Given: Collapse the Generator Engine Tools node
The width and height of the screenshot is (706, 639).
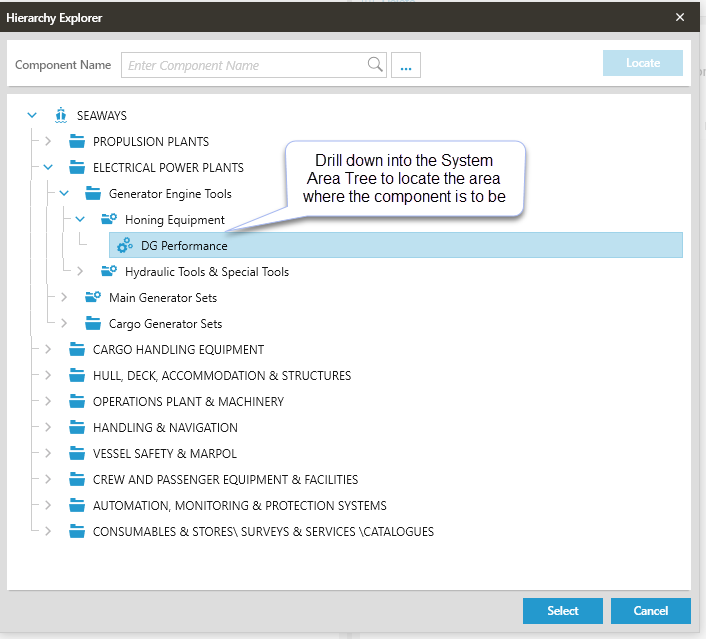Looking at the screenshot, I should click(x=64, y=194).
